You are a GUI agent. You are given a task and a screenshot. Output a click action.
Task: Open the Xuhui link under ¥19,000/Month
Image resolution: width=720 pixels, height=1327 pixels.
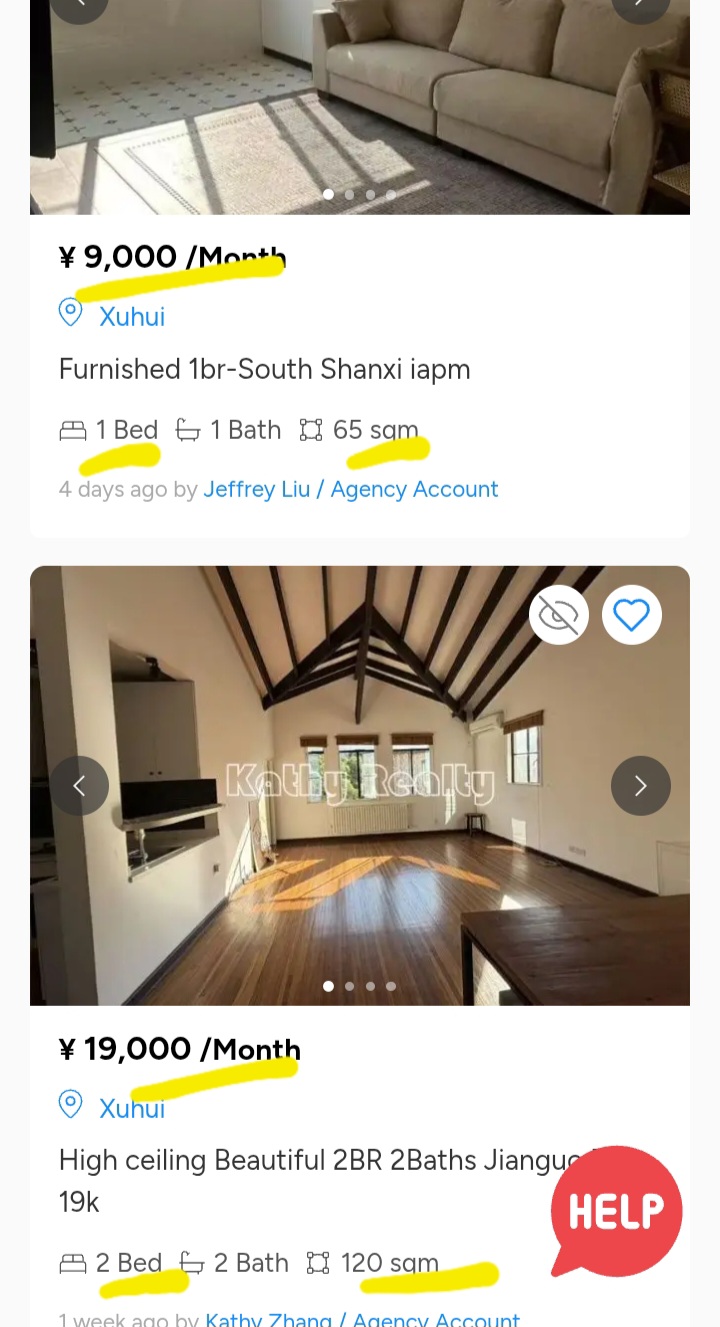132,1108
